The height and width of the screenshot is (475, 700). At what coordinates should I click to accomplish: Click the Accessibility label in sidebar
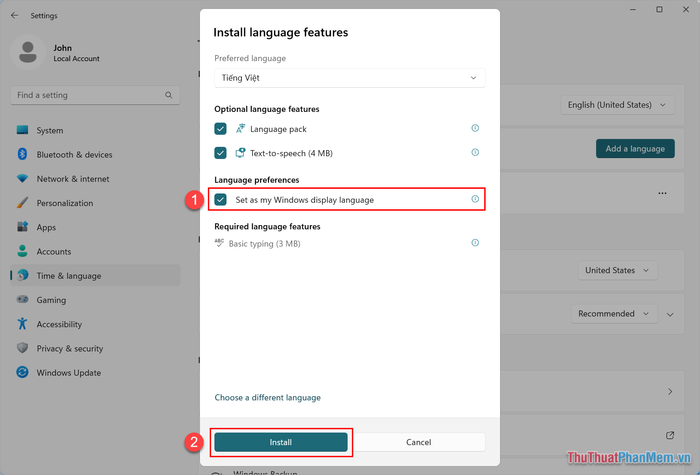59,324
